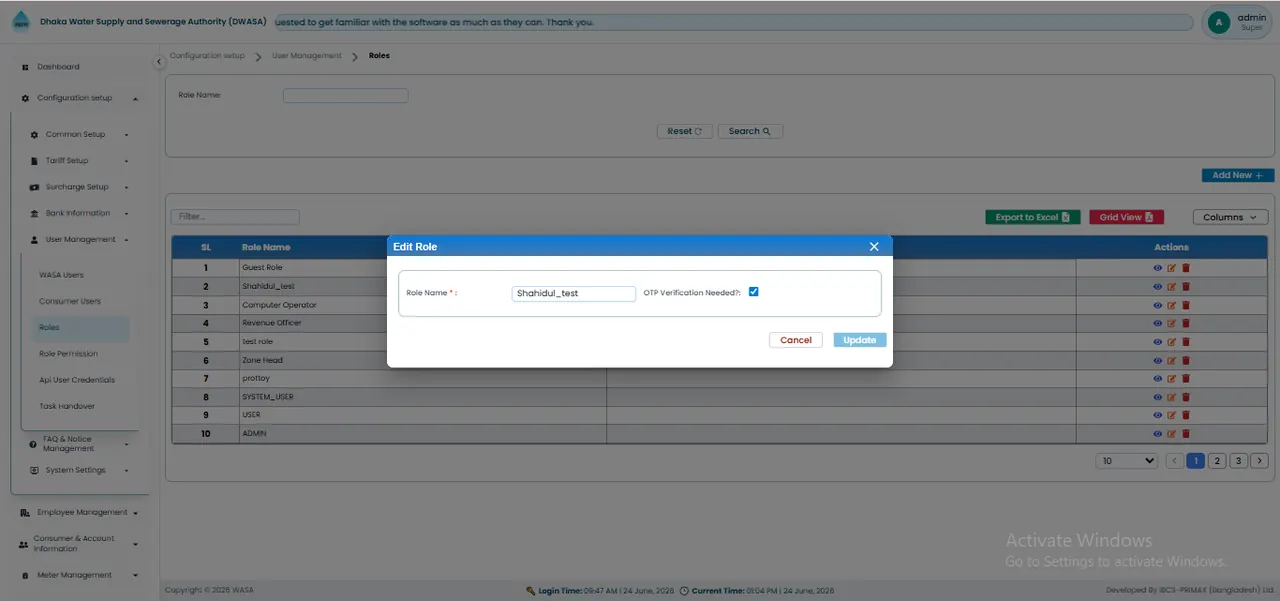1280x601 pixels.
Task: Collapse the Configuration setup menu
Action: click(x=135, y=98)
